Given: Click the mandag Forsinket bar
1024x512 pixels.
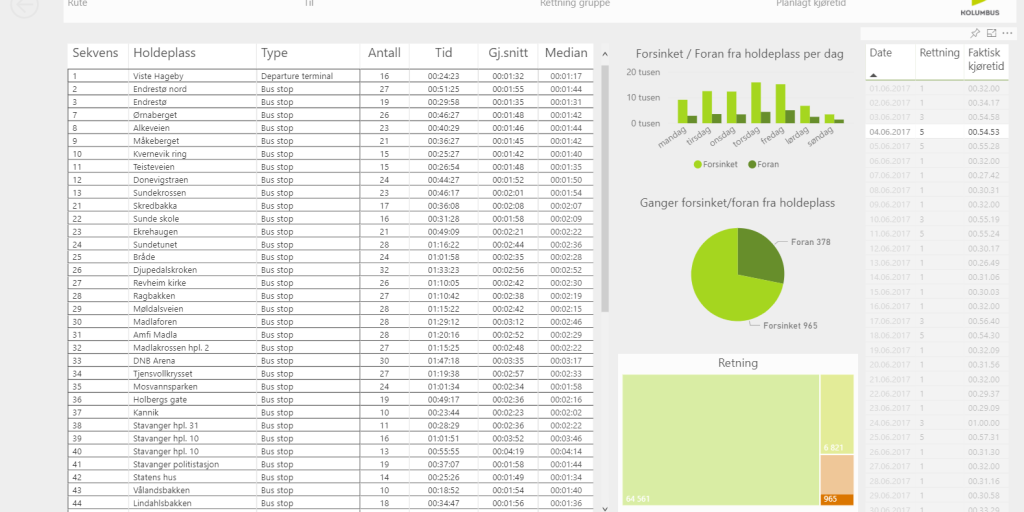Looking at the screenshot, I should click(x=682, y=111).
